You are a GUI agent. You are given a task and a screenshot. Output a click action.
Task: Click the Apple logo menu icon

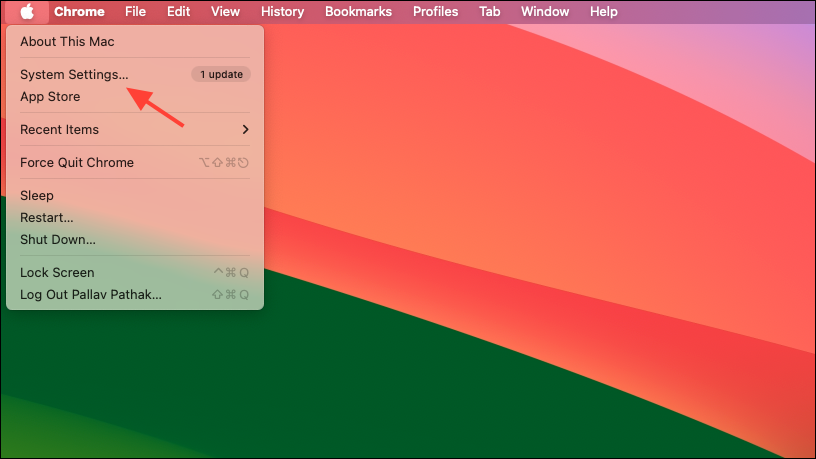coord(27,11)
